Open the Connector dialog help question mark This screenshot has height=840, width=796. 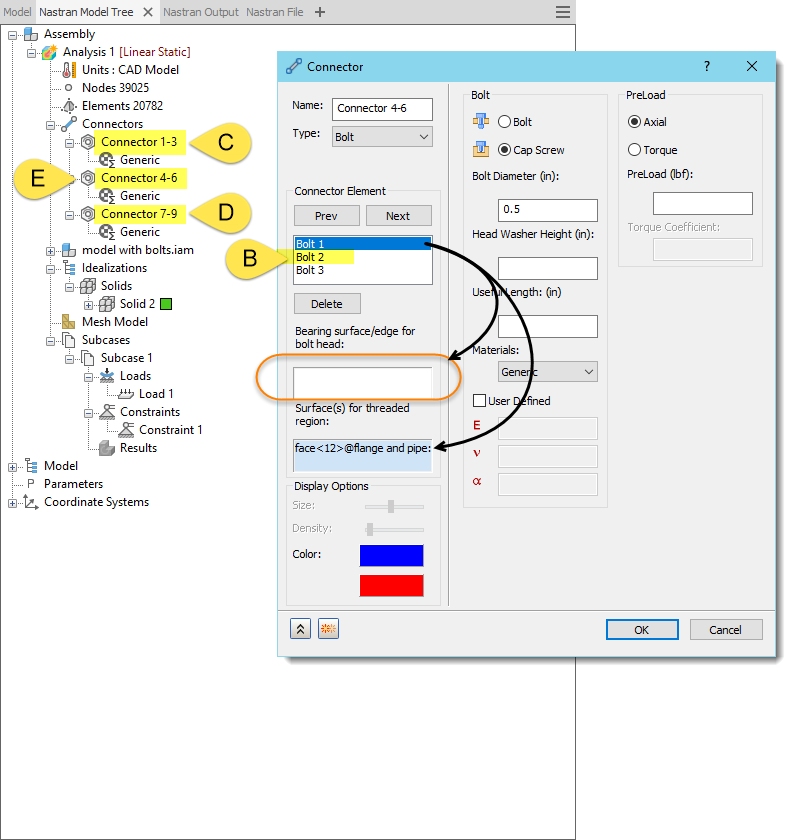pos(707,66)
